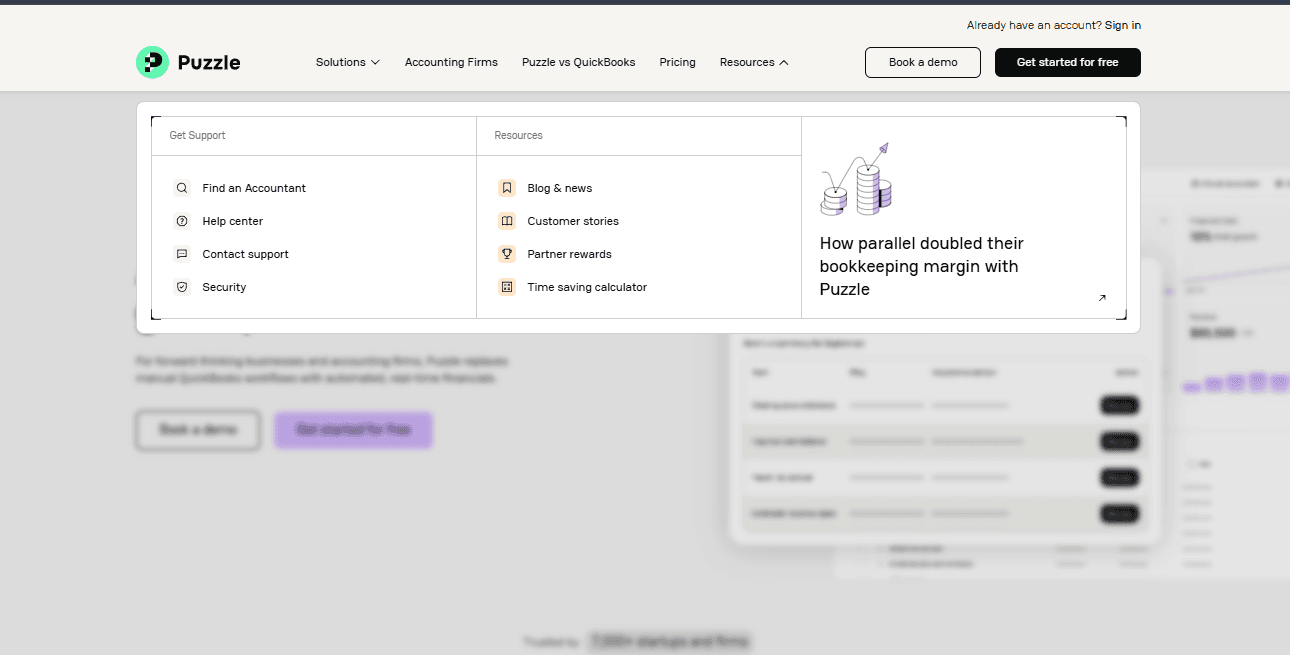Open Partner rewards
Viewport: 1290px width, 655px height.
tap(570, 254)
